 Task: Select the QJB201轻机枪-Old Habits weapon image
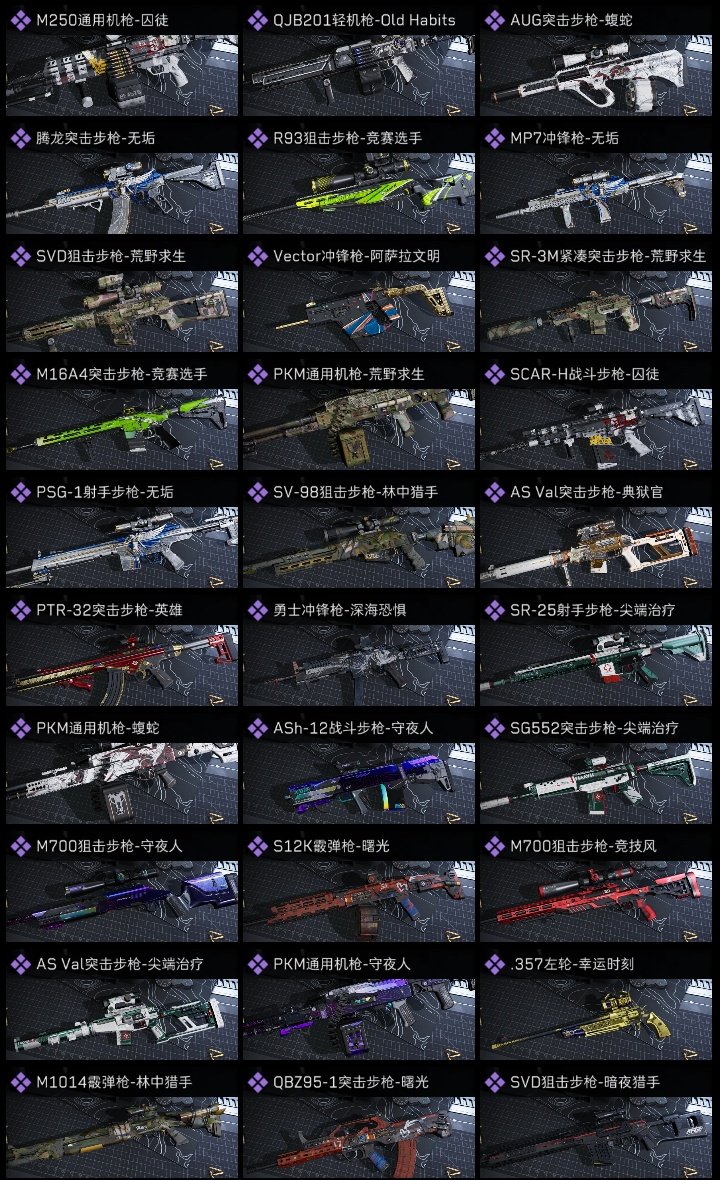point(359,75)
